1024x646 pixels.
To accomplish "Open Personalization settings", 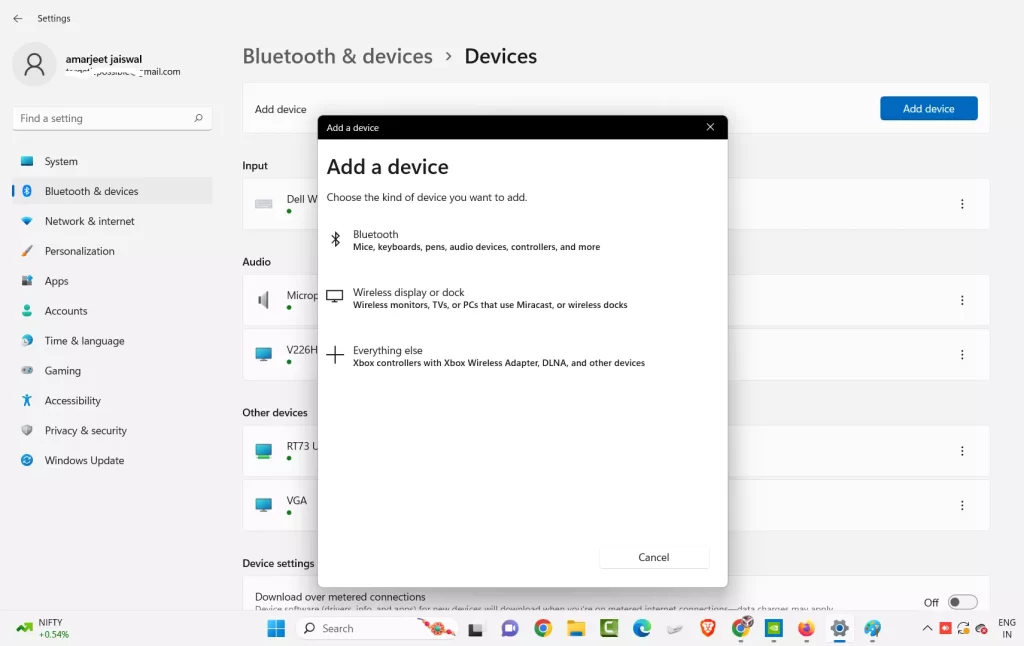I will pos(112,251).
